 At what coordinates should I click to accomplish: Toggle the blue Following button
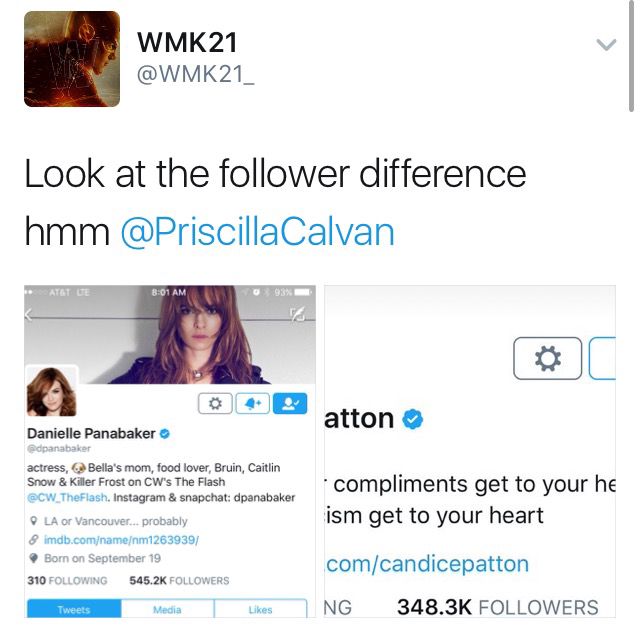(290, 404)
